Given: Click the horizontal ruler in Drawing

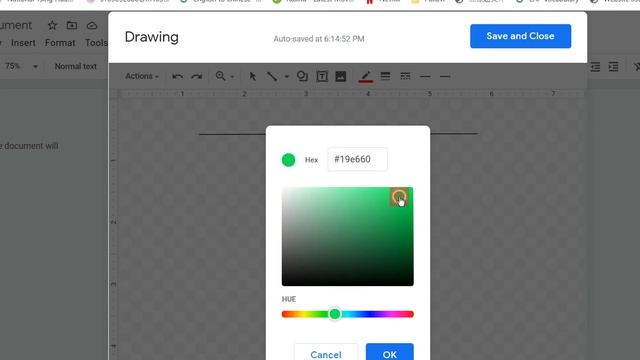Looking at the screenshot, I should pyautogui.click(x=351, y=94).
